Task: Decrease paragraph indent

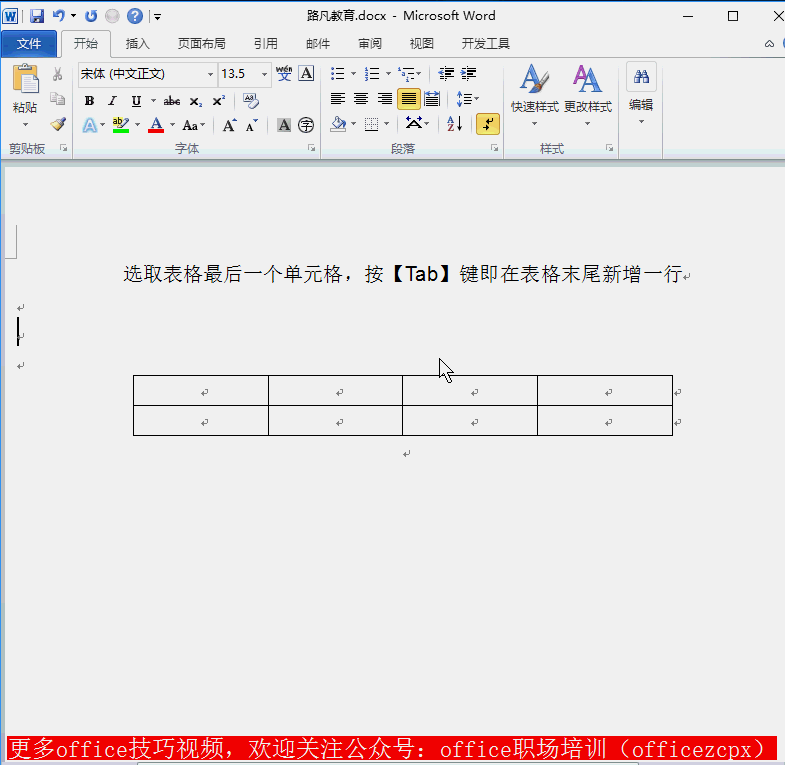Action: pos(446,74)
